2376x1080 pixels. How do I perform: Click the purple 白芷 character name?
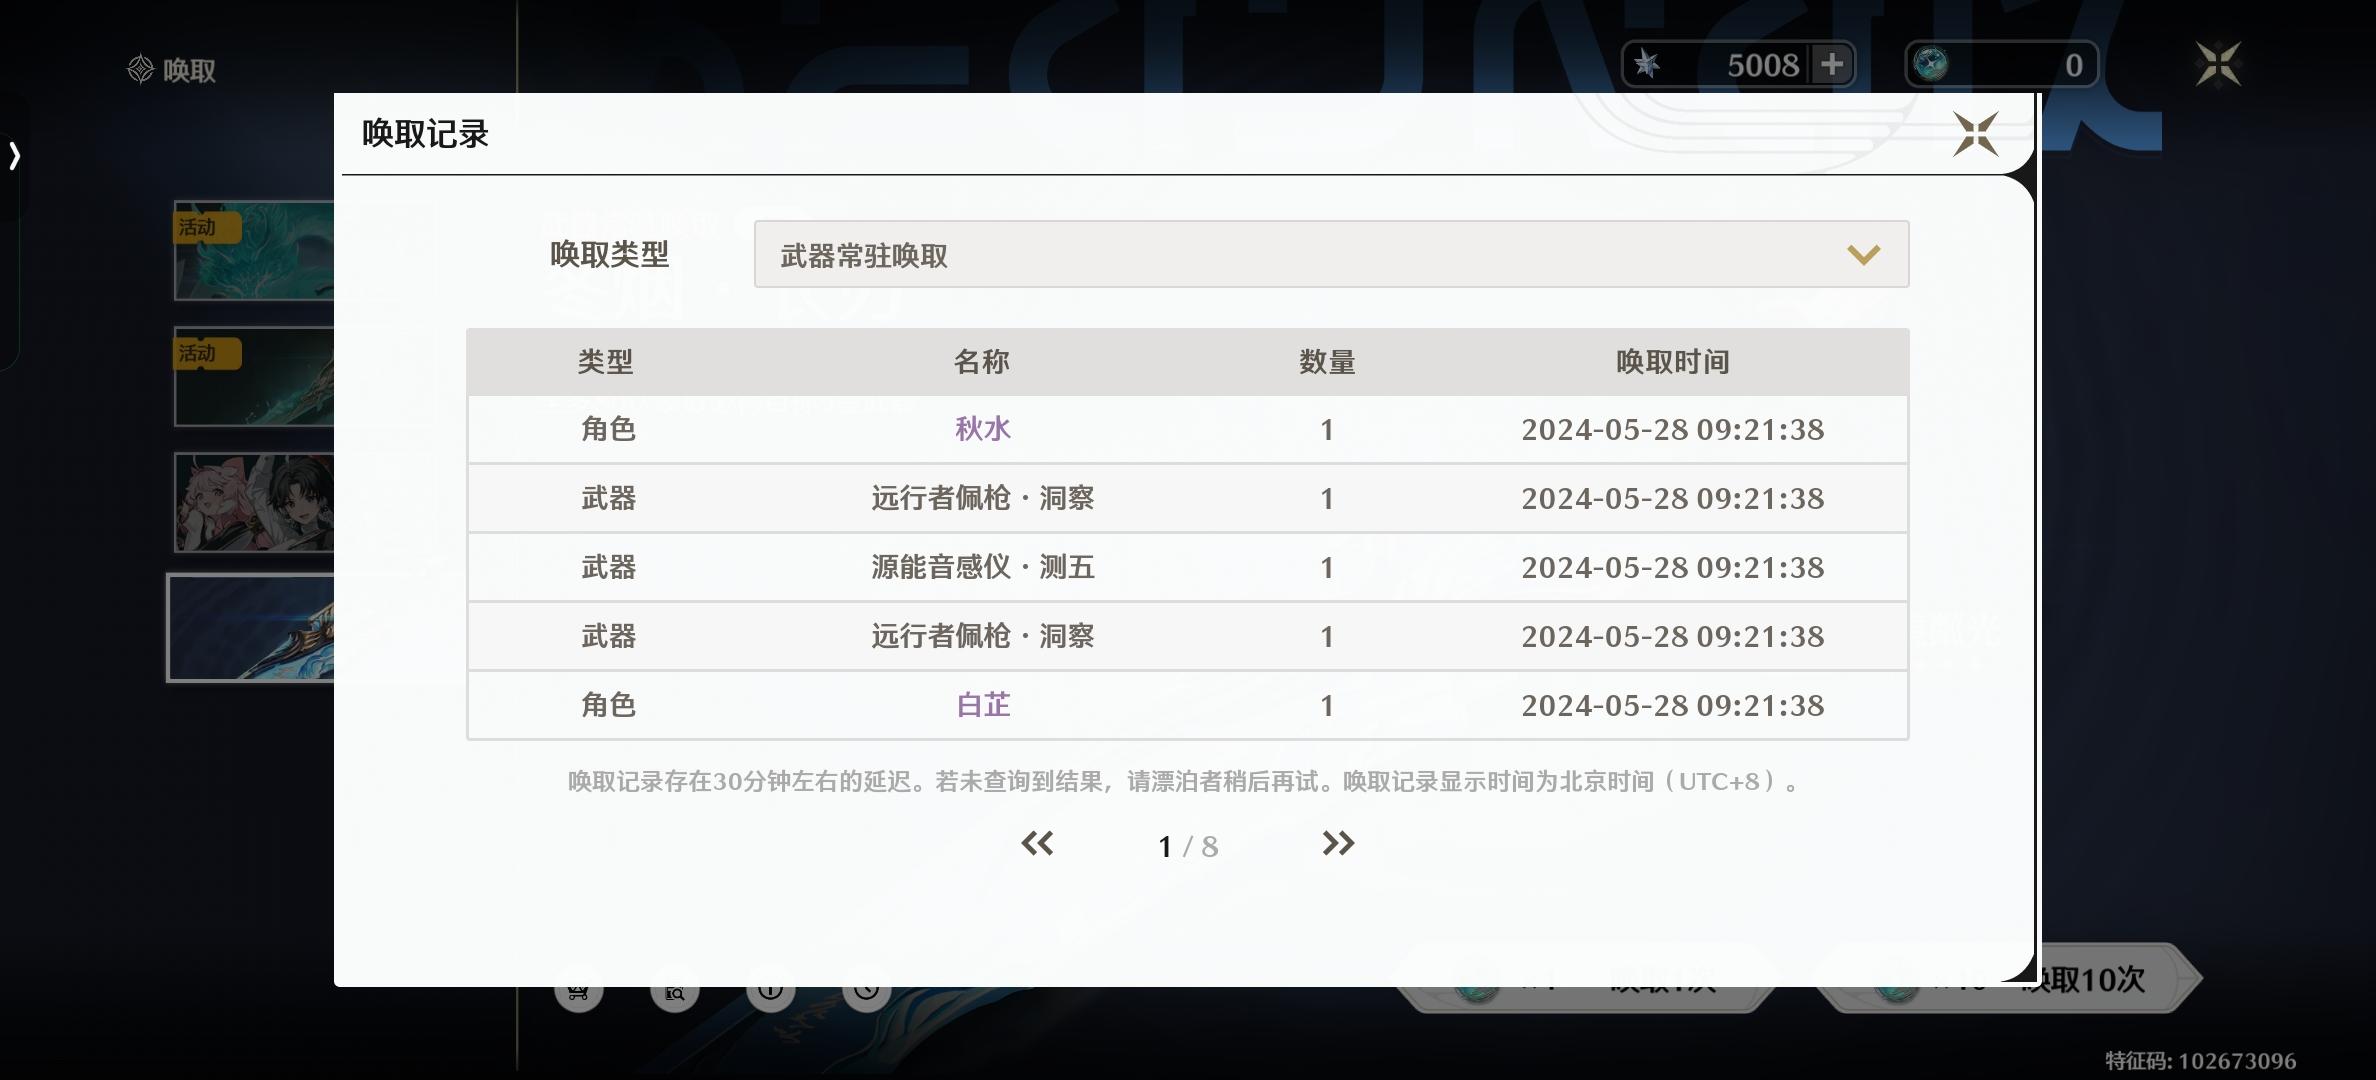(982, 705)
